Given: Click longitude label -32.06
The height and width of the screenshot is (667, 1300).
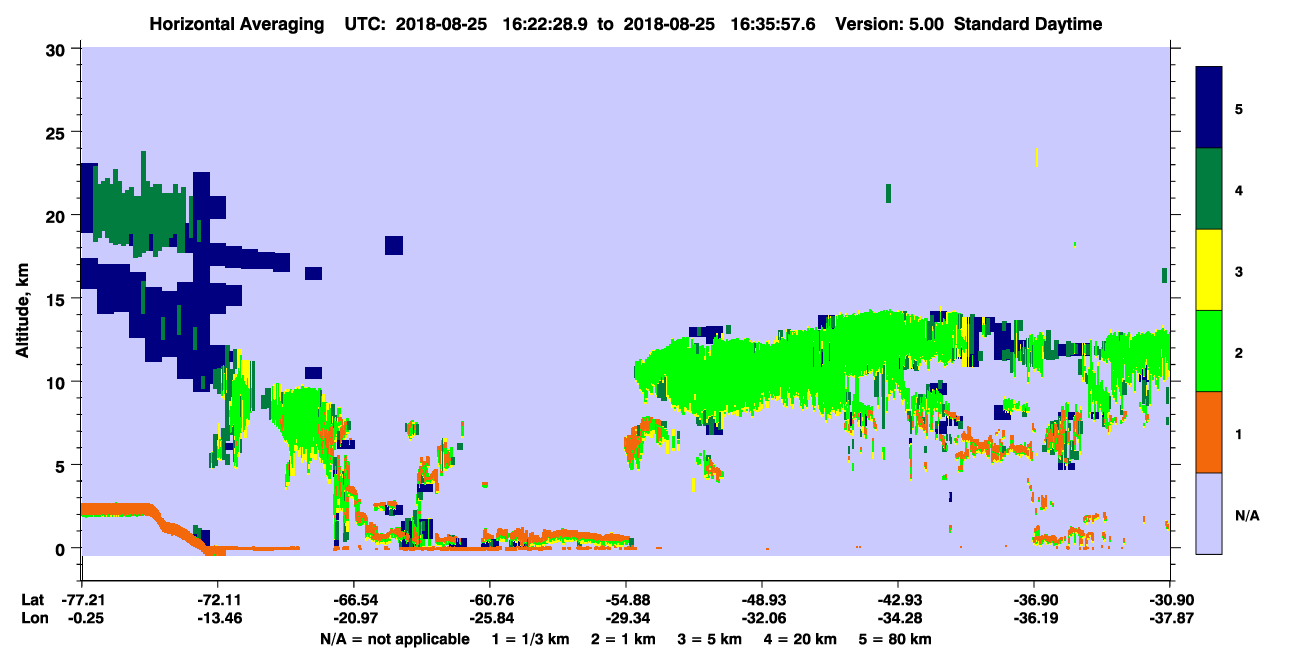Looking at the screenshot, I should (x=762, y=618).
